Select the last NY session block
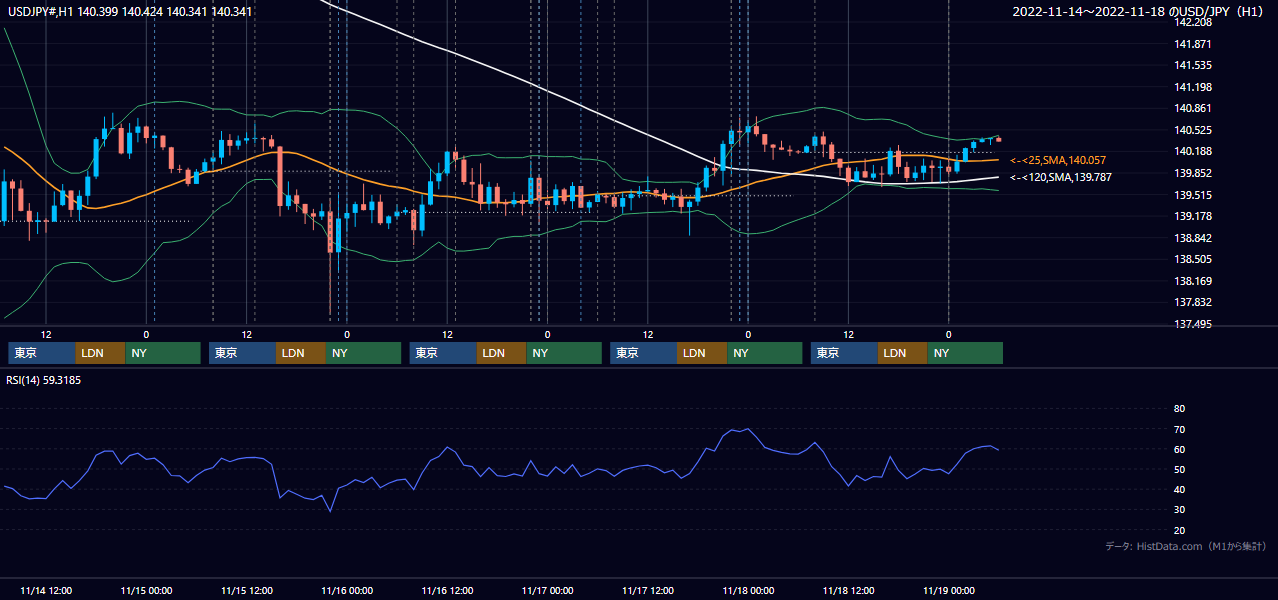Screen dimensions: 1278x600 tap(965, 353)
